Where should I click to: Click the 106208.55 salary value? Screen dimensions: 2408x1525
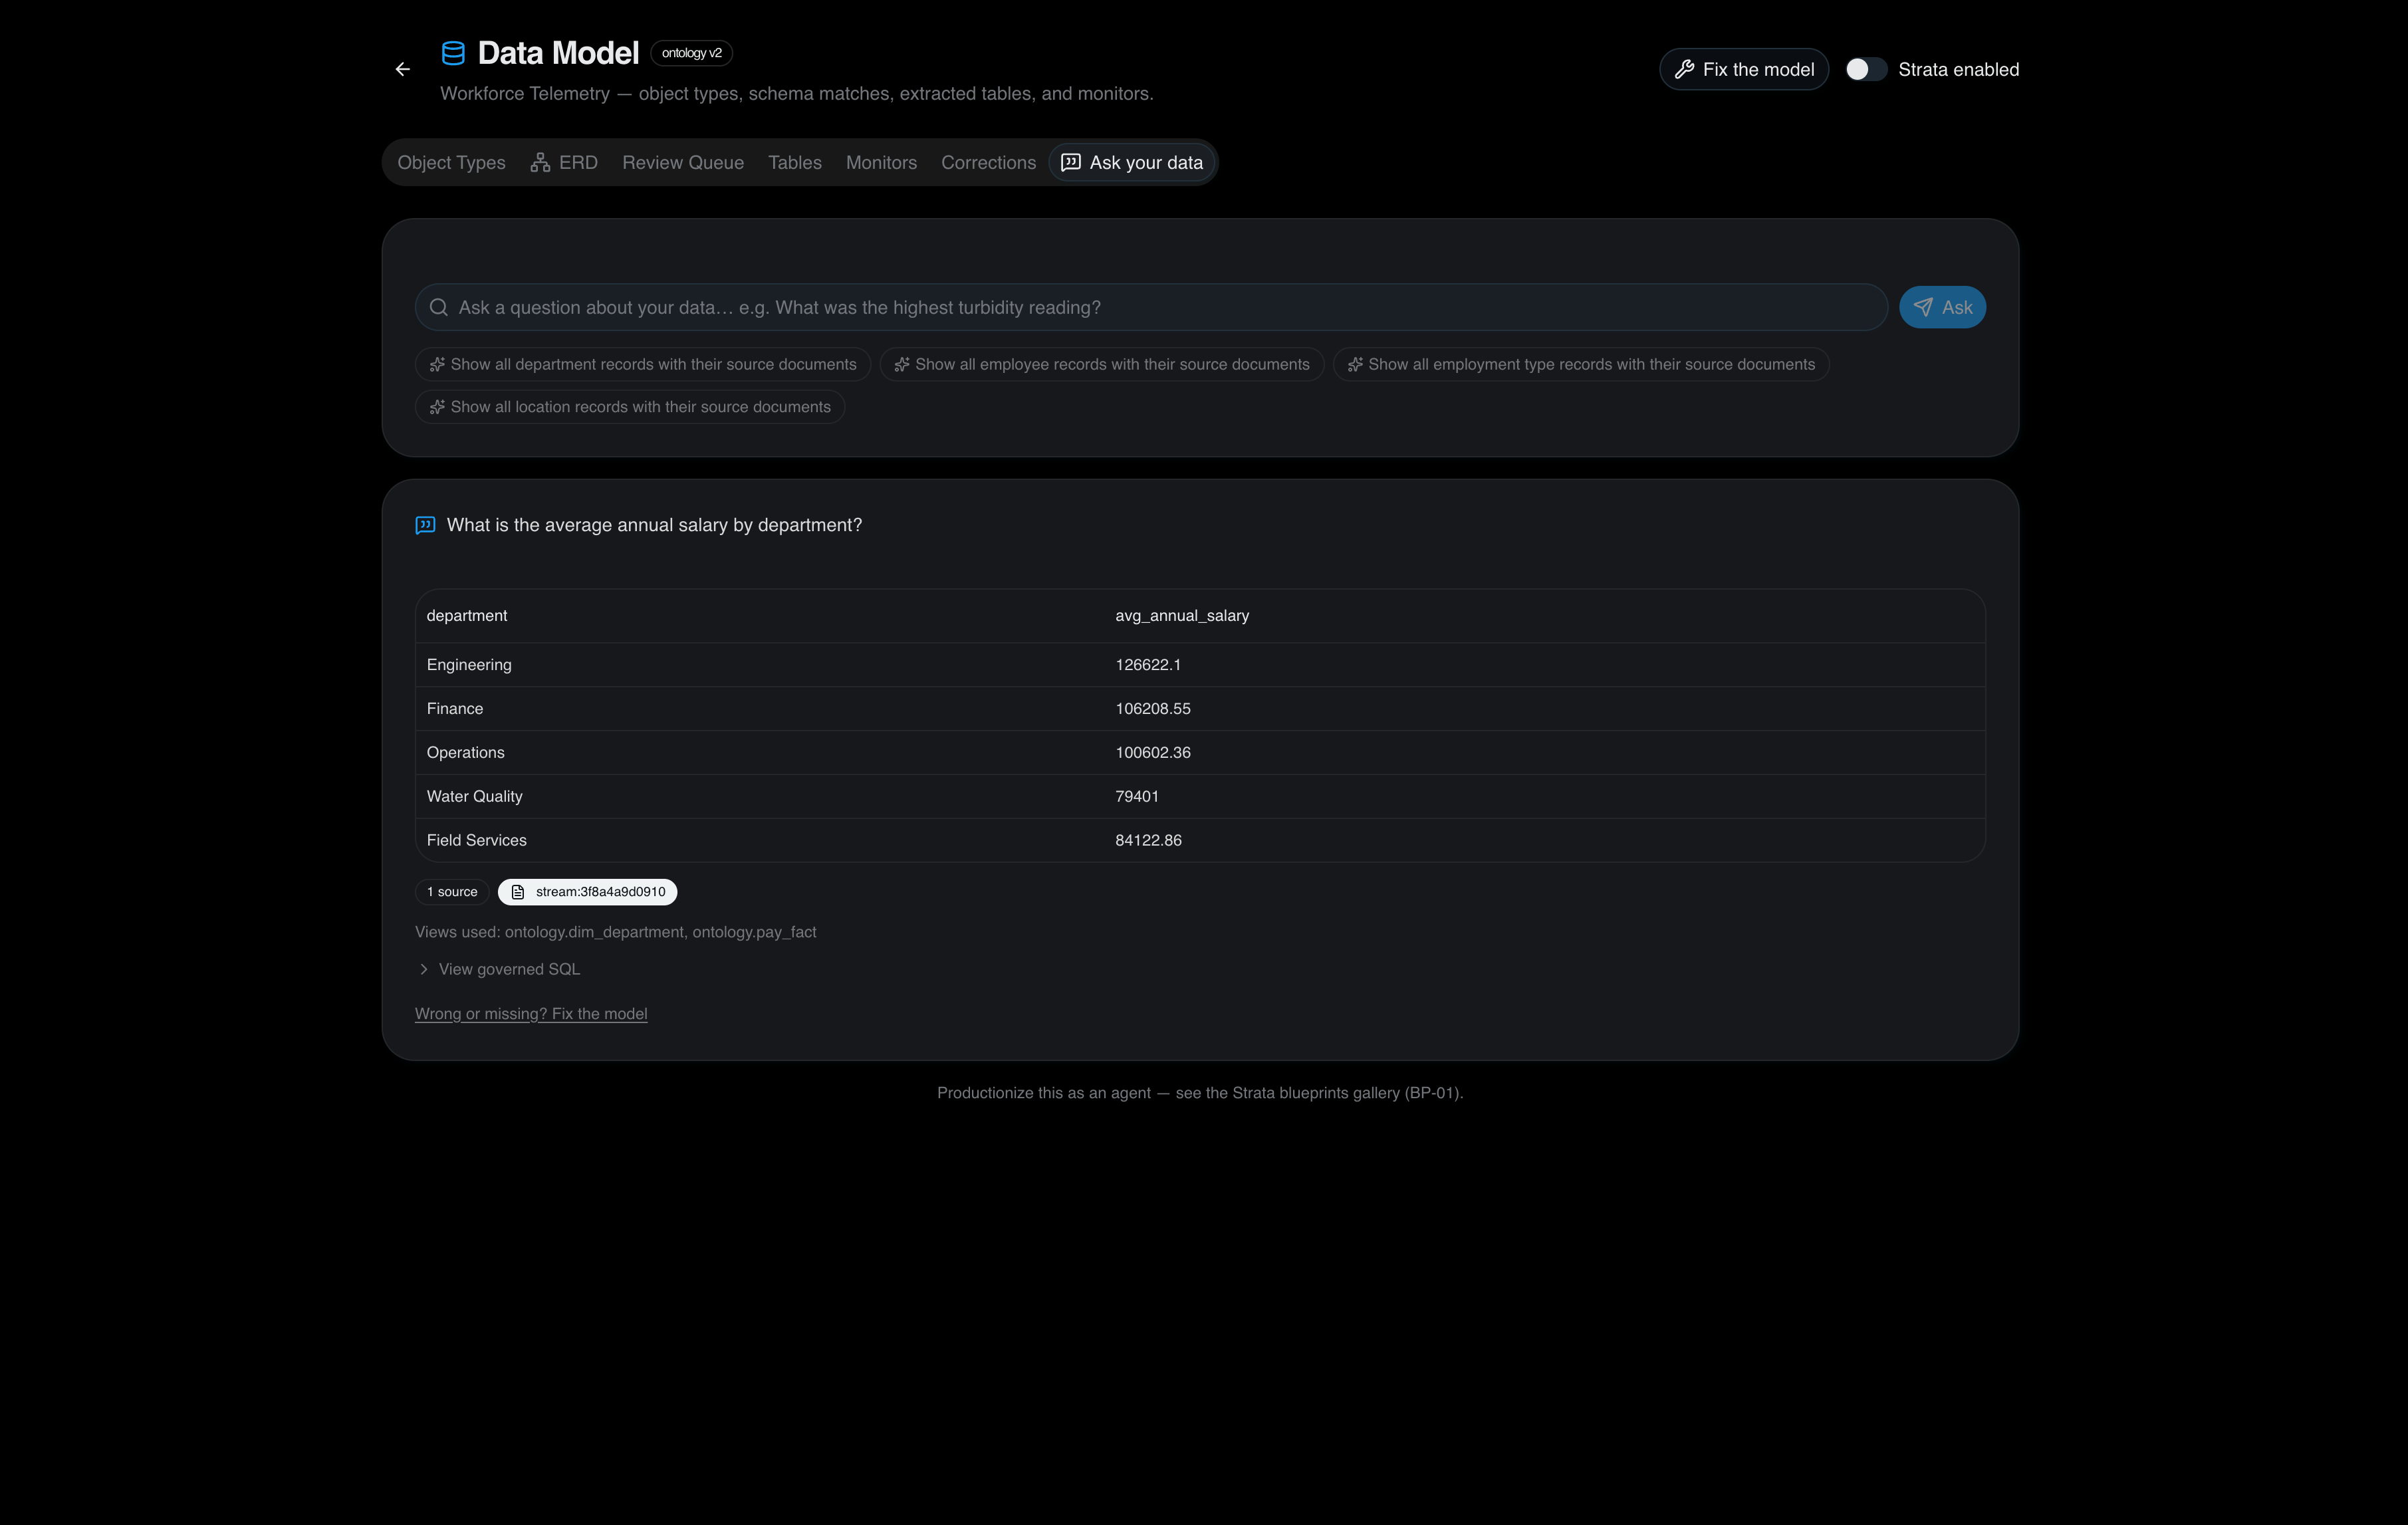pyautogui.click(x=1153, y=709)
